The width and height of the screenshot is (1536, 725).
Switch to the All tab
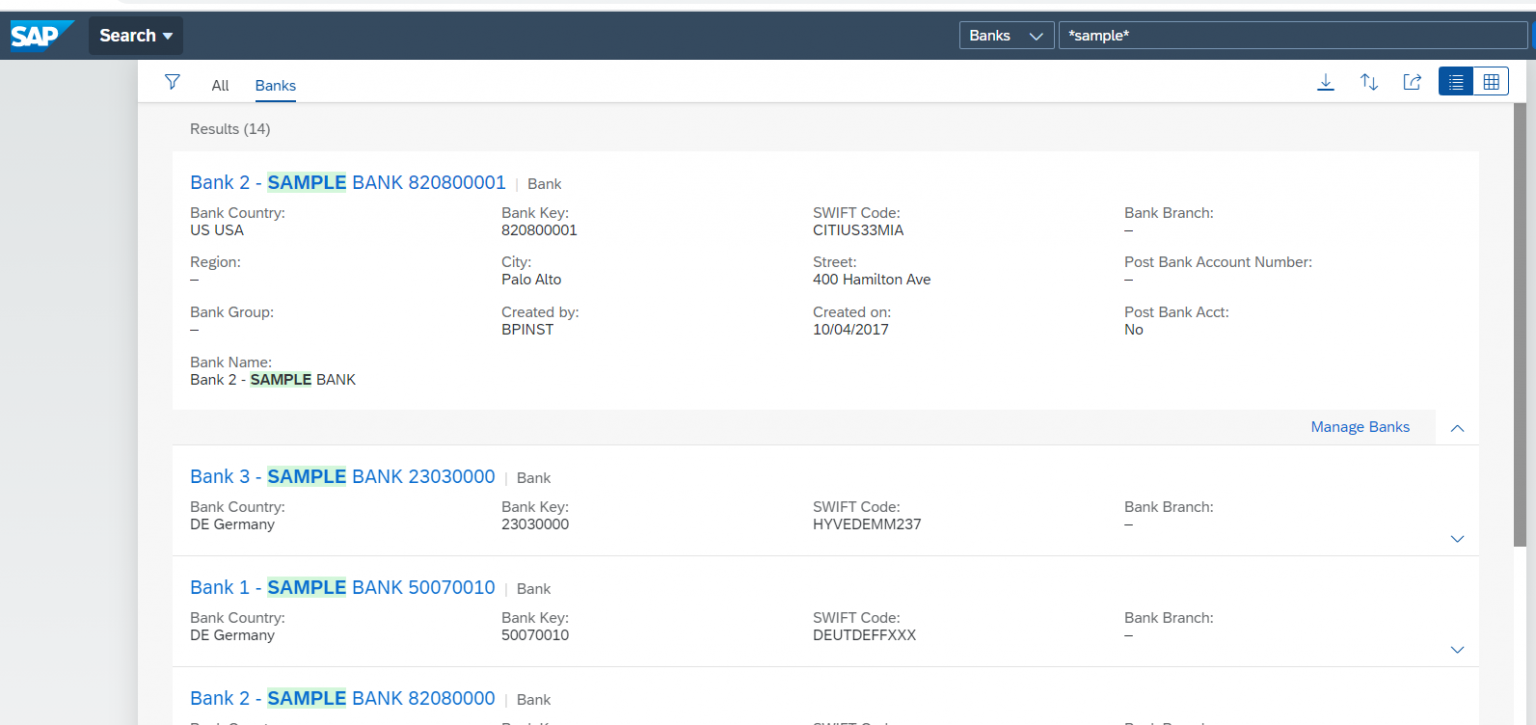click(x=219, y=85)
